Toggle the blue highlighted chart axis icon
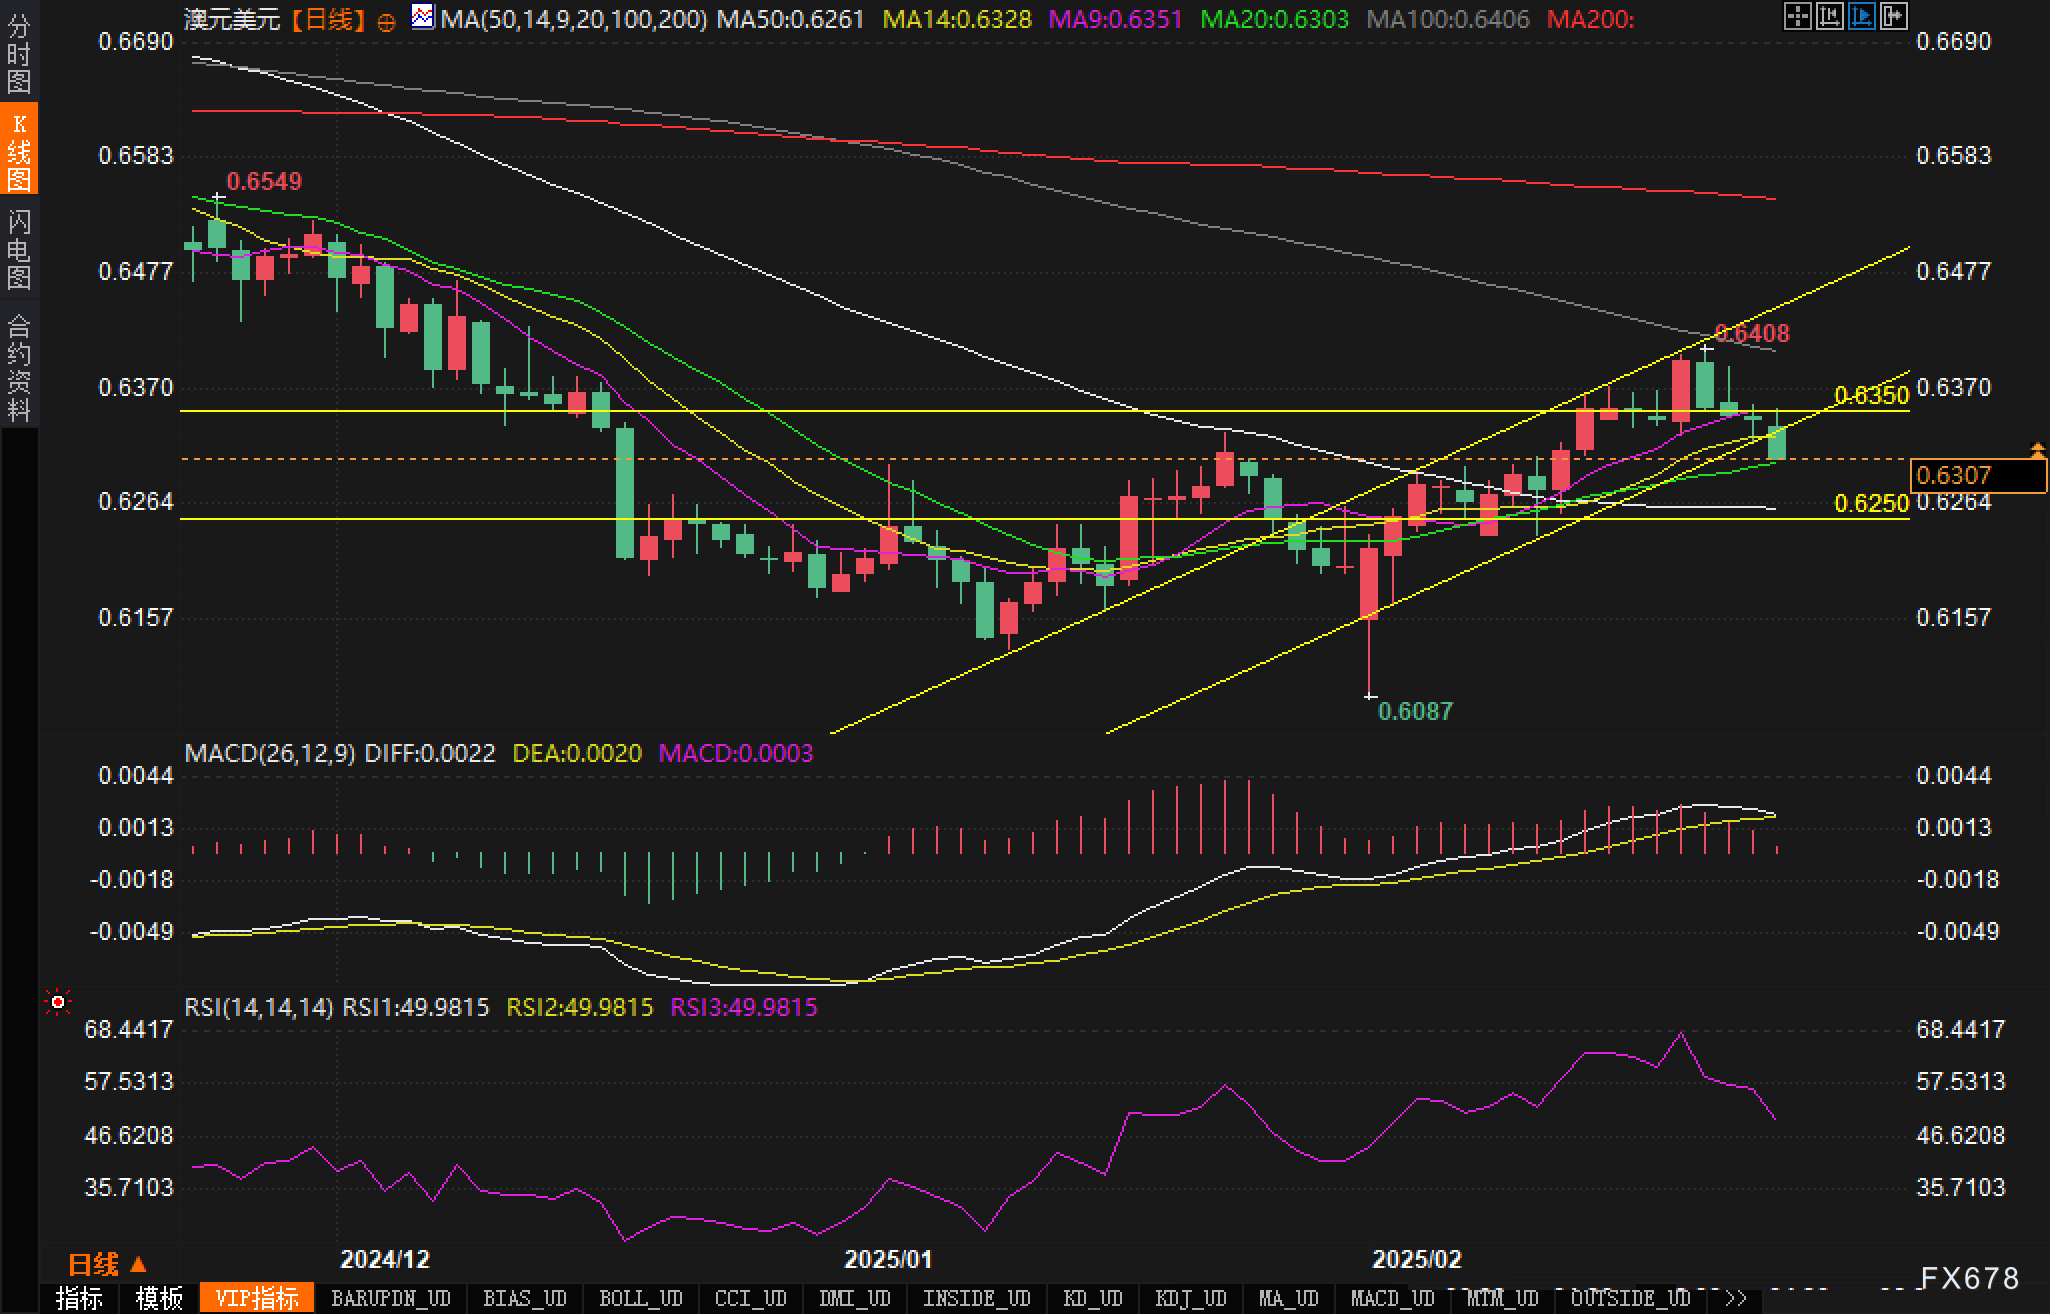The width and height of the screenshot is (2050, 1314). [x=1861, y=16]
